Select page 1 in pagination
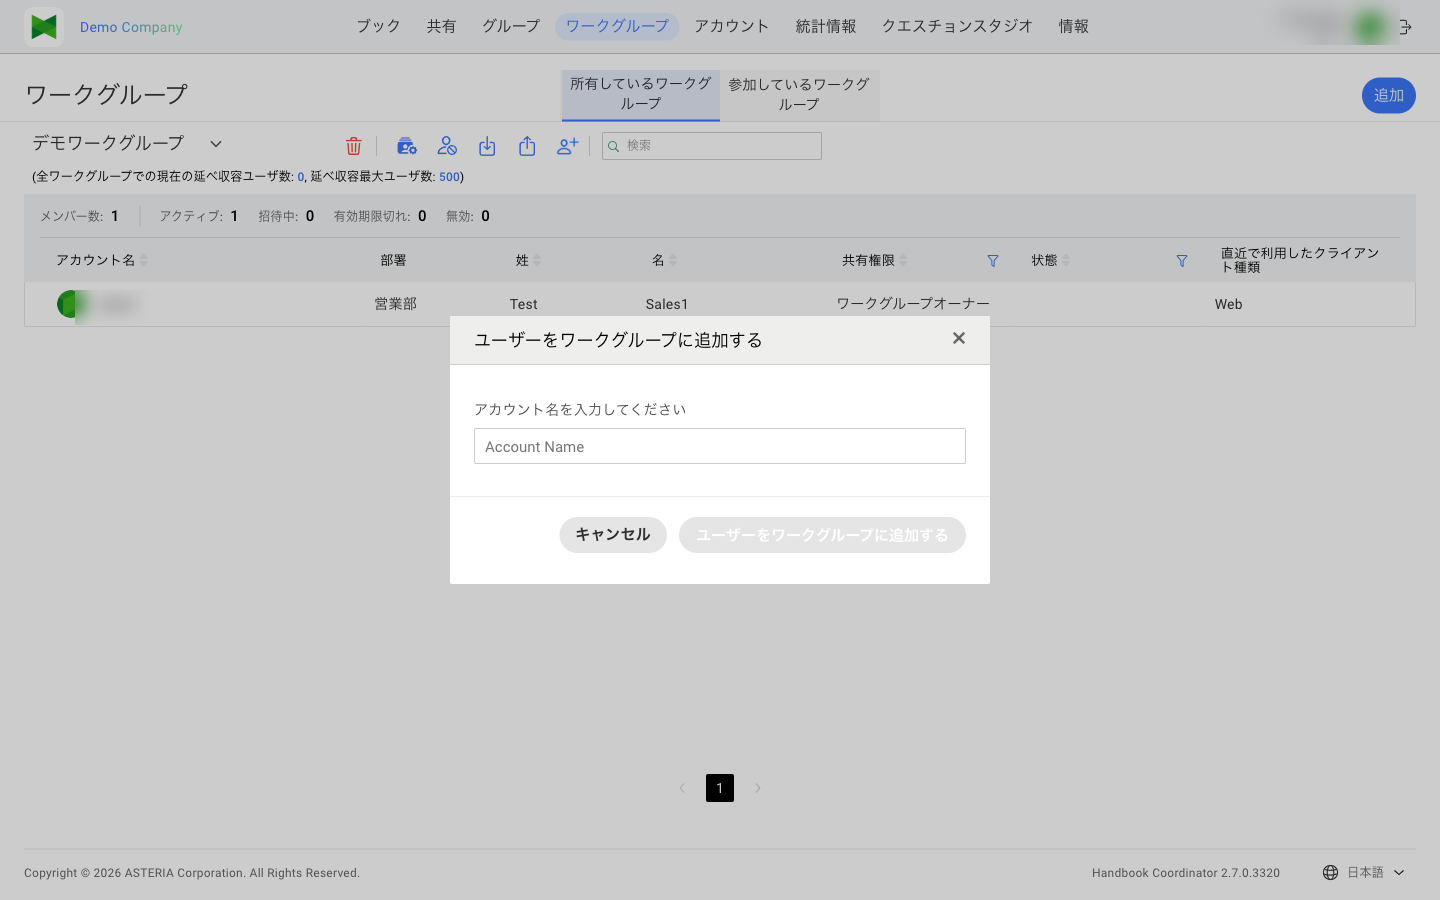 [x=720, y=788]
